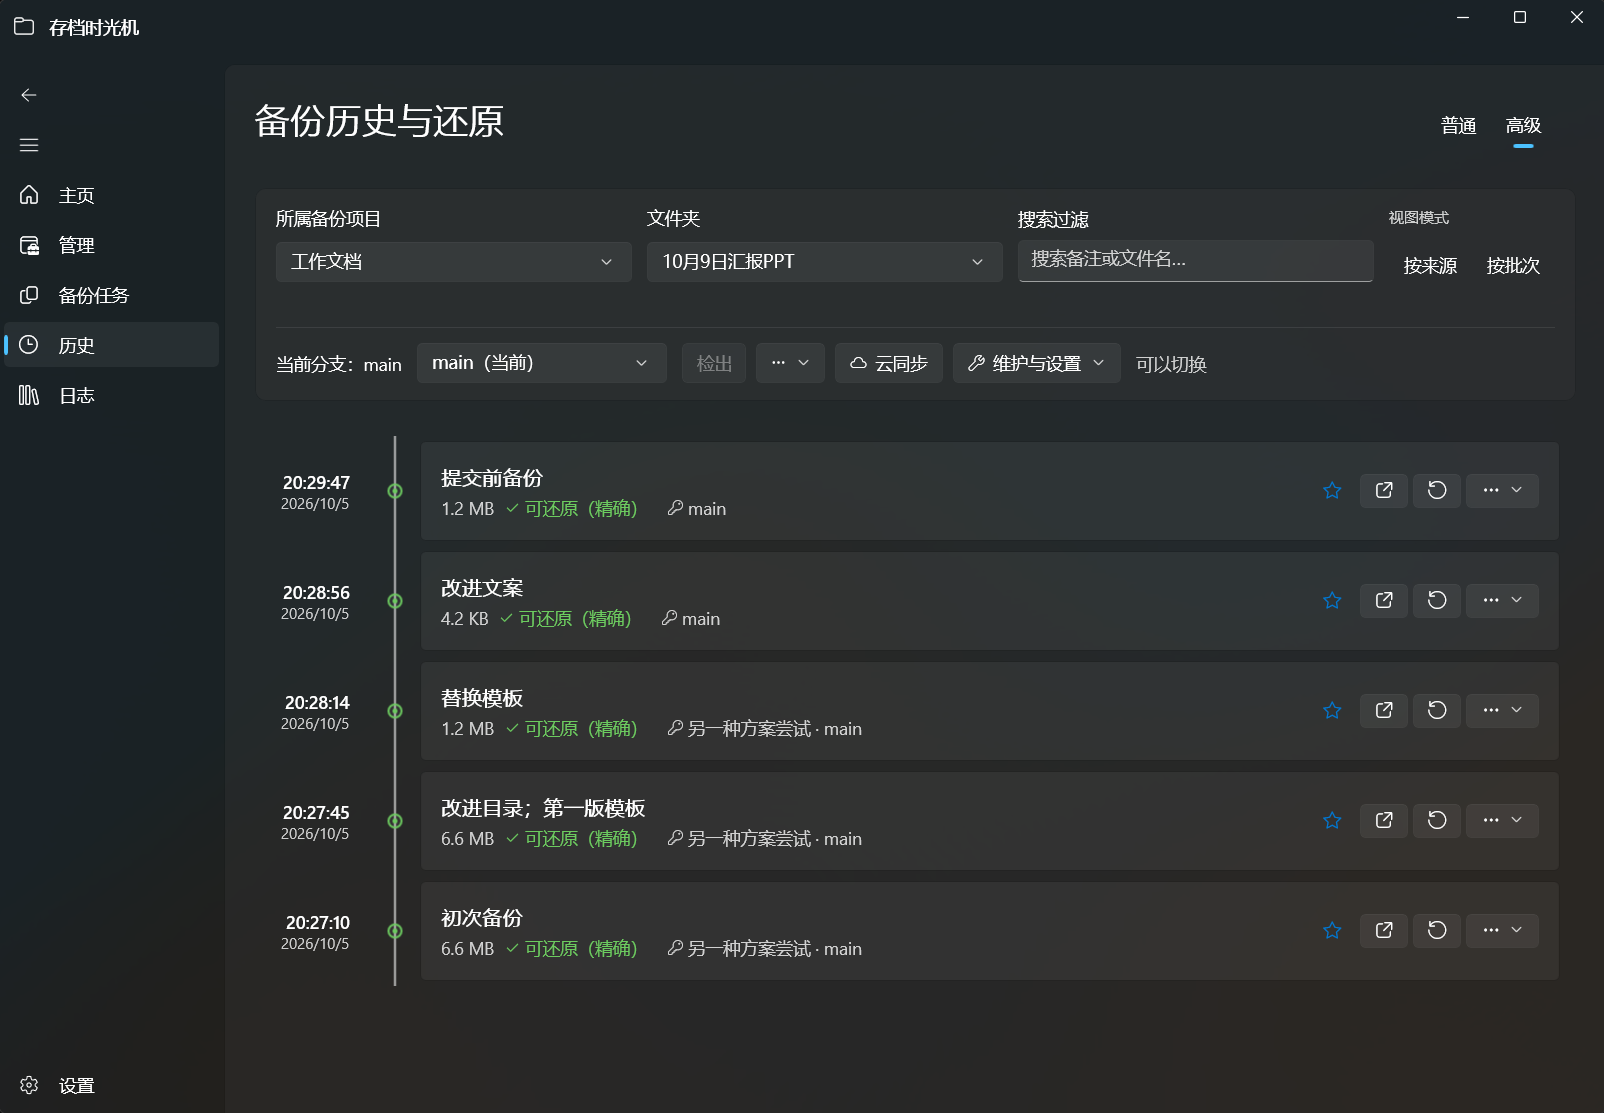Open 改进文案 backup externally
Image resolution: width=1604 pixels, height=1113 pixels.
tap(1384, 600)
